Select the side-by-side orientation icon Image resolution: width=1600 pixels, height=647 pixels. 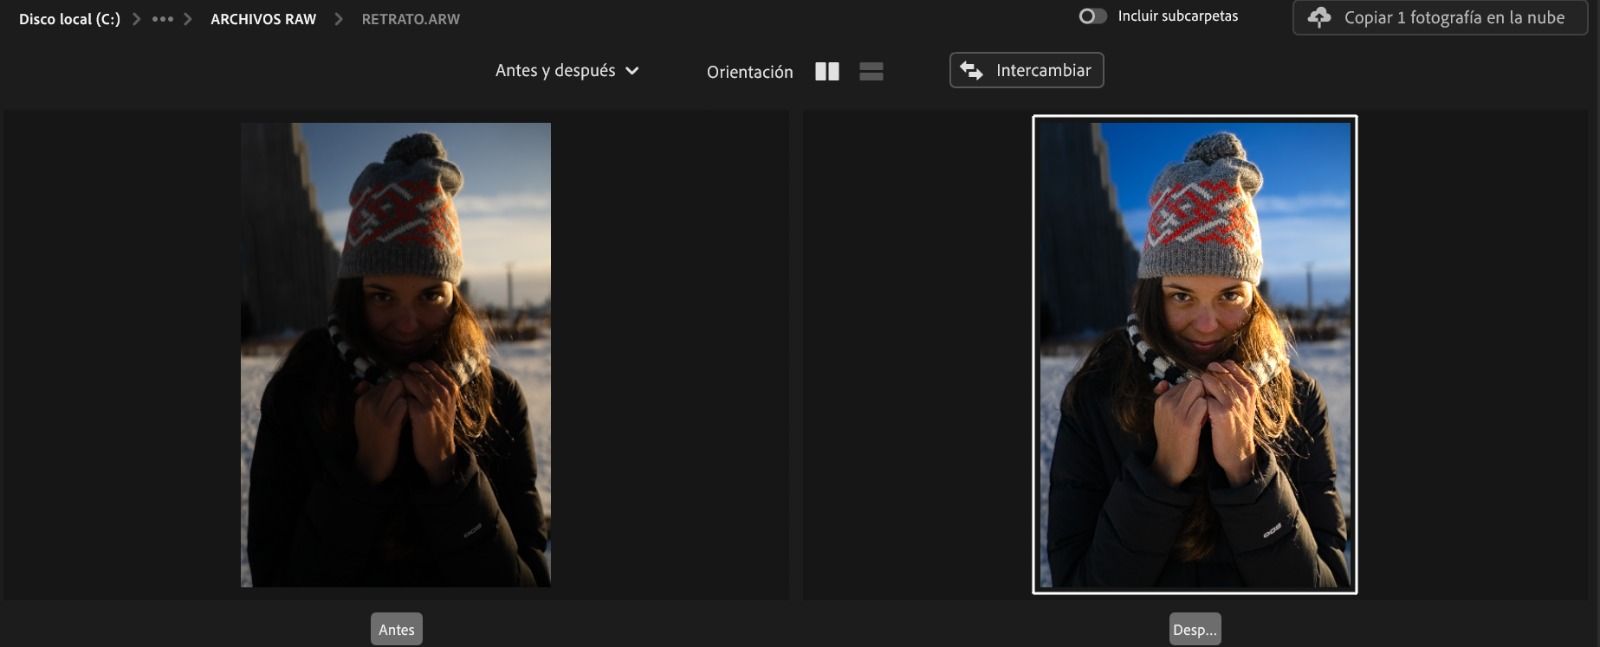coord(827,71)
